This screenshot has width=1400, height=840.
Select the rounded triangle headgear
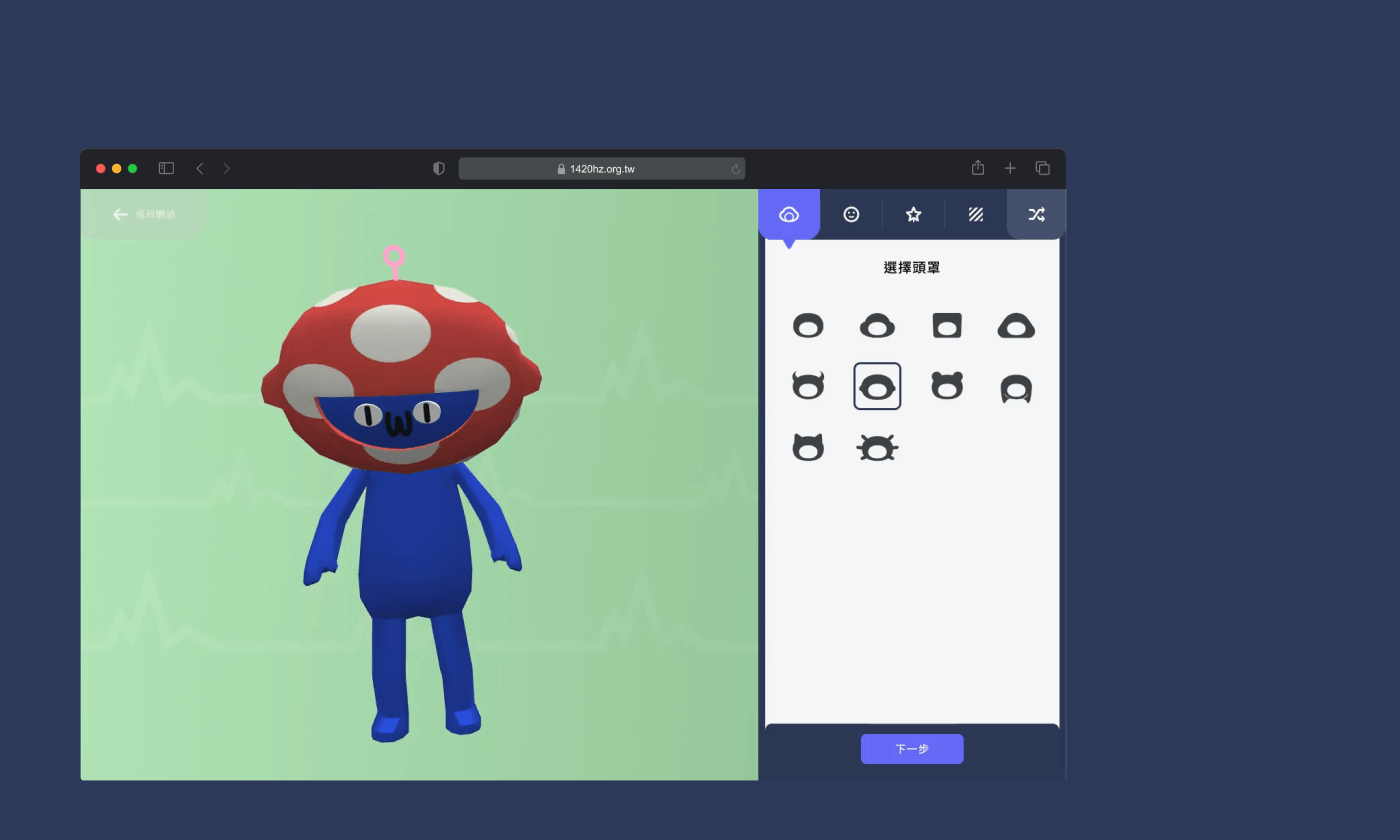(x=1016, y=325)
